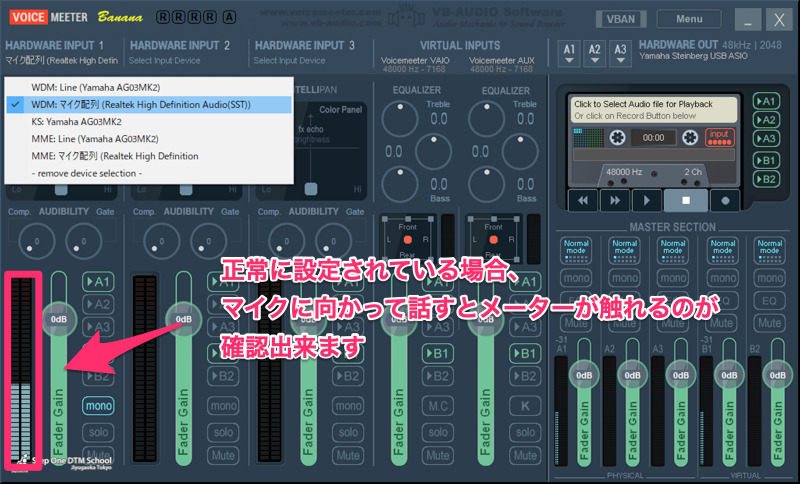The height and width of the screenshot is (484, 800).
Task: Click Voicemeeter VAIO Treble EQ knob
Action: point(400,119)
